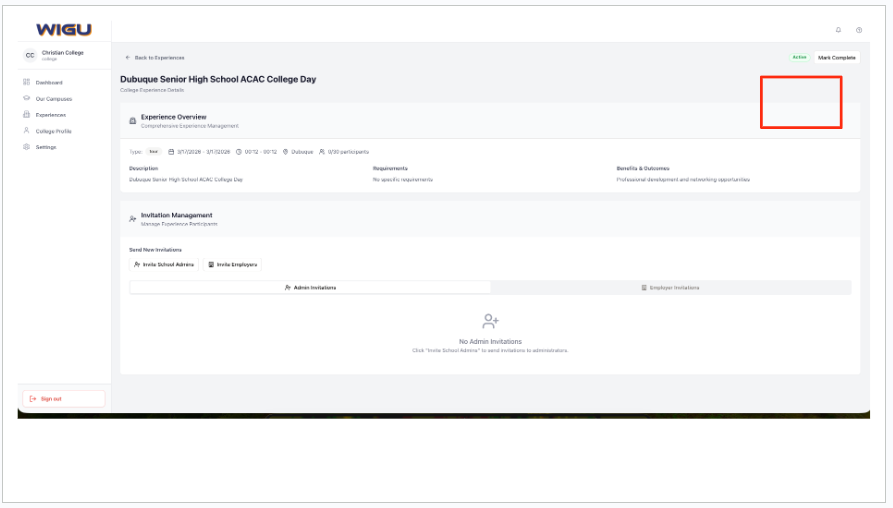Click the WIGU logo
Viewport: 893px width, 508px height.
pyautogui.click(x=63, y=30)
